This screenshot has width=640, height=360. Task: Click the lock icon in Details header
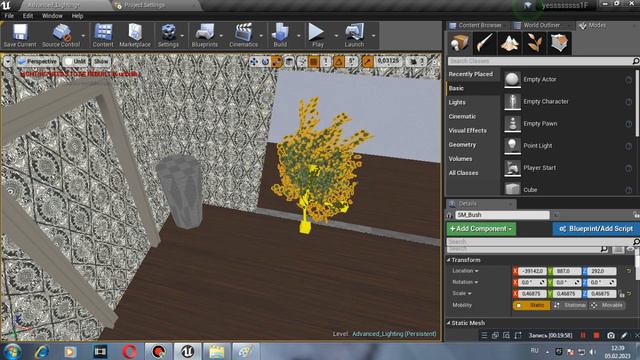click(636, 214)
